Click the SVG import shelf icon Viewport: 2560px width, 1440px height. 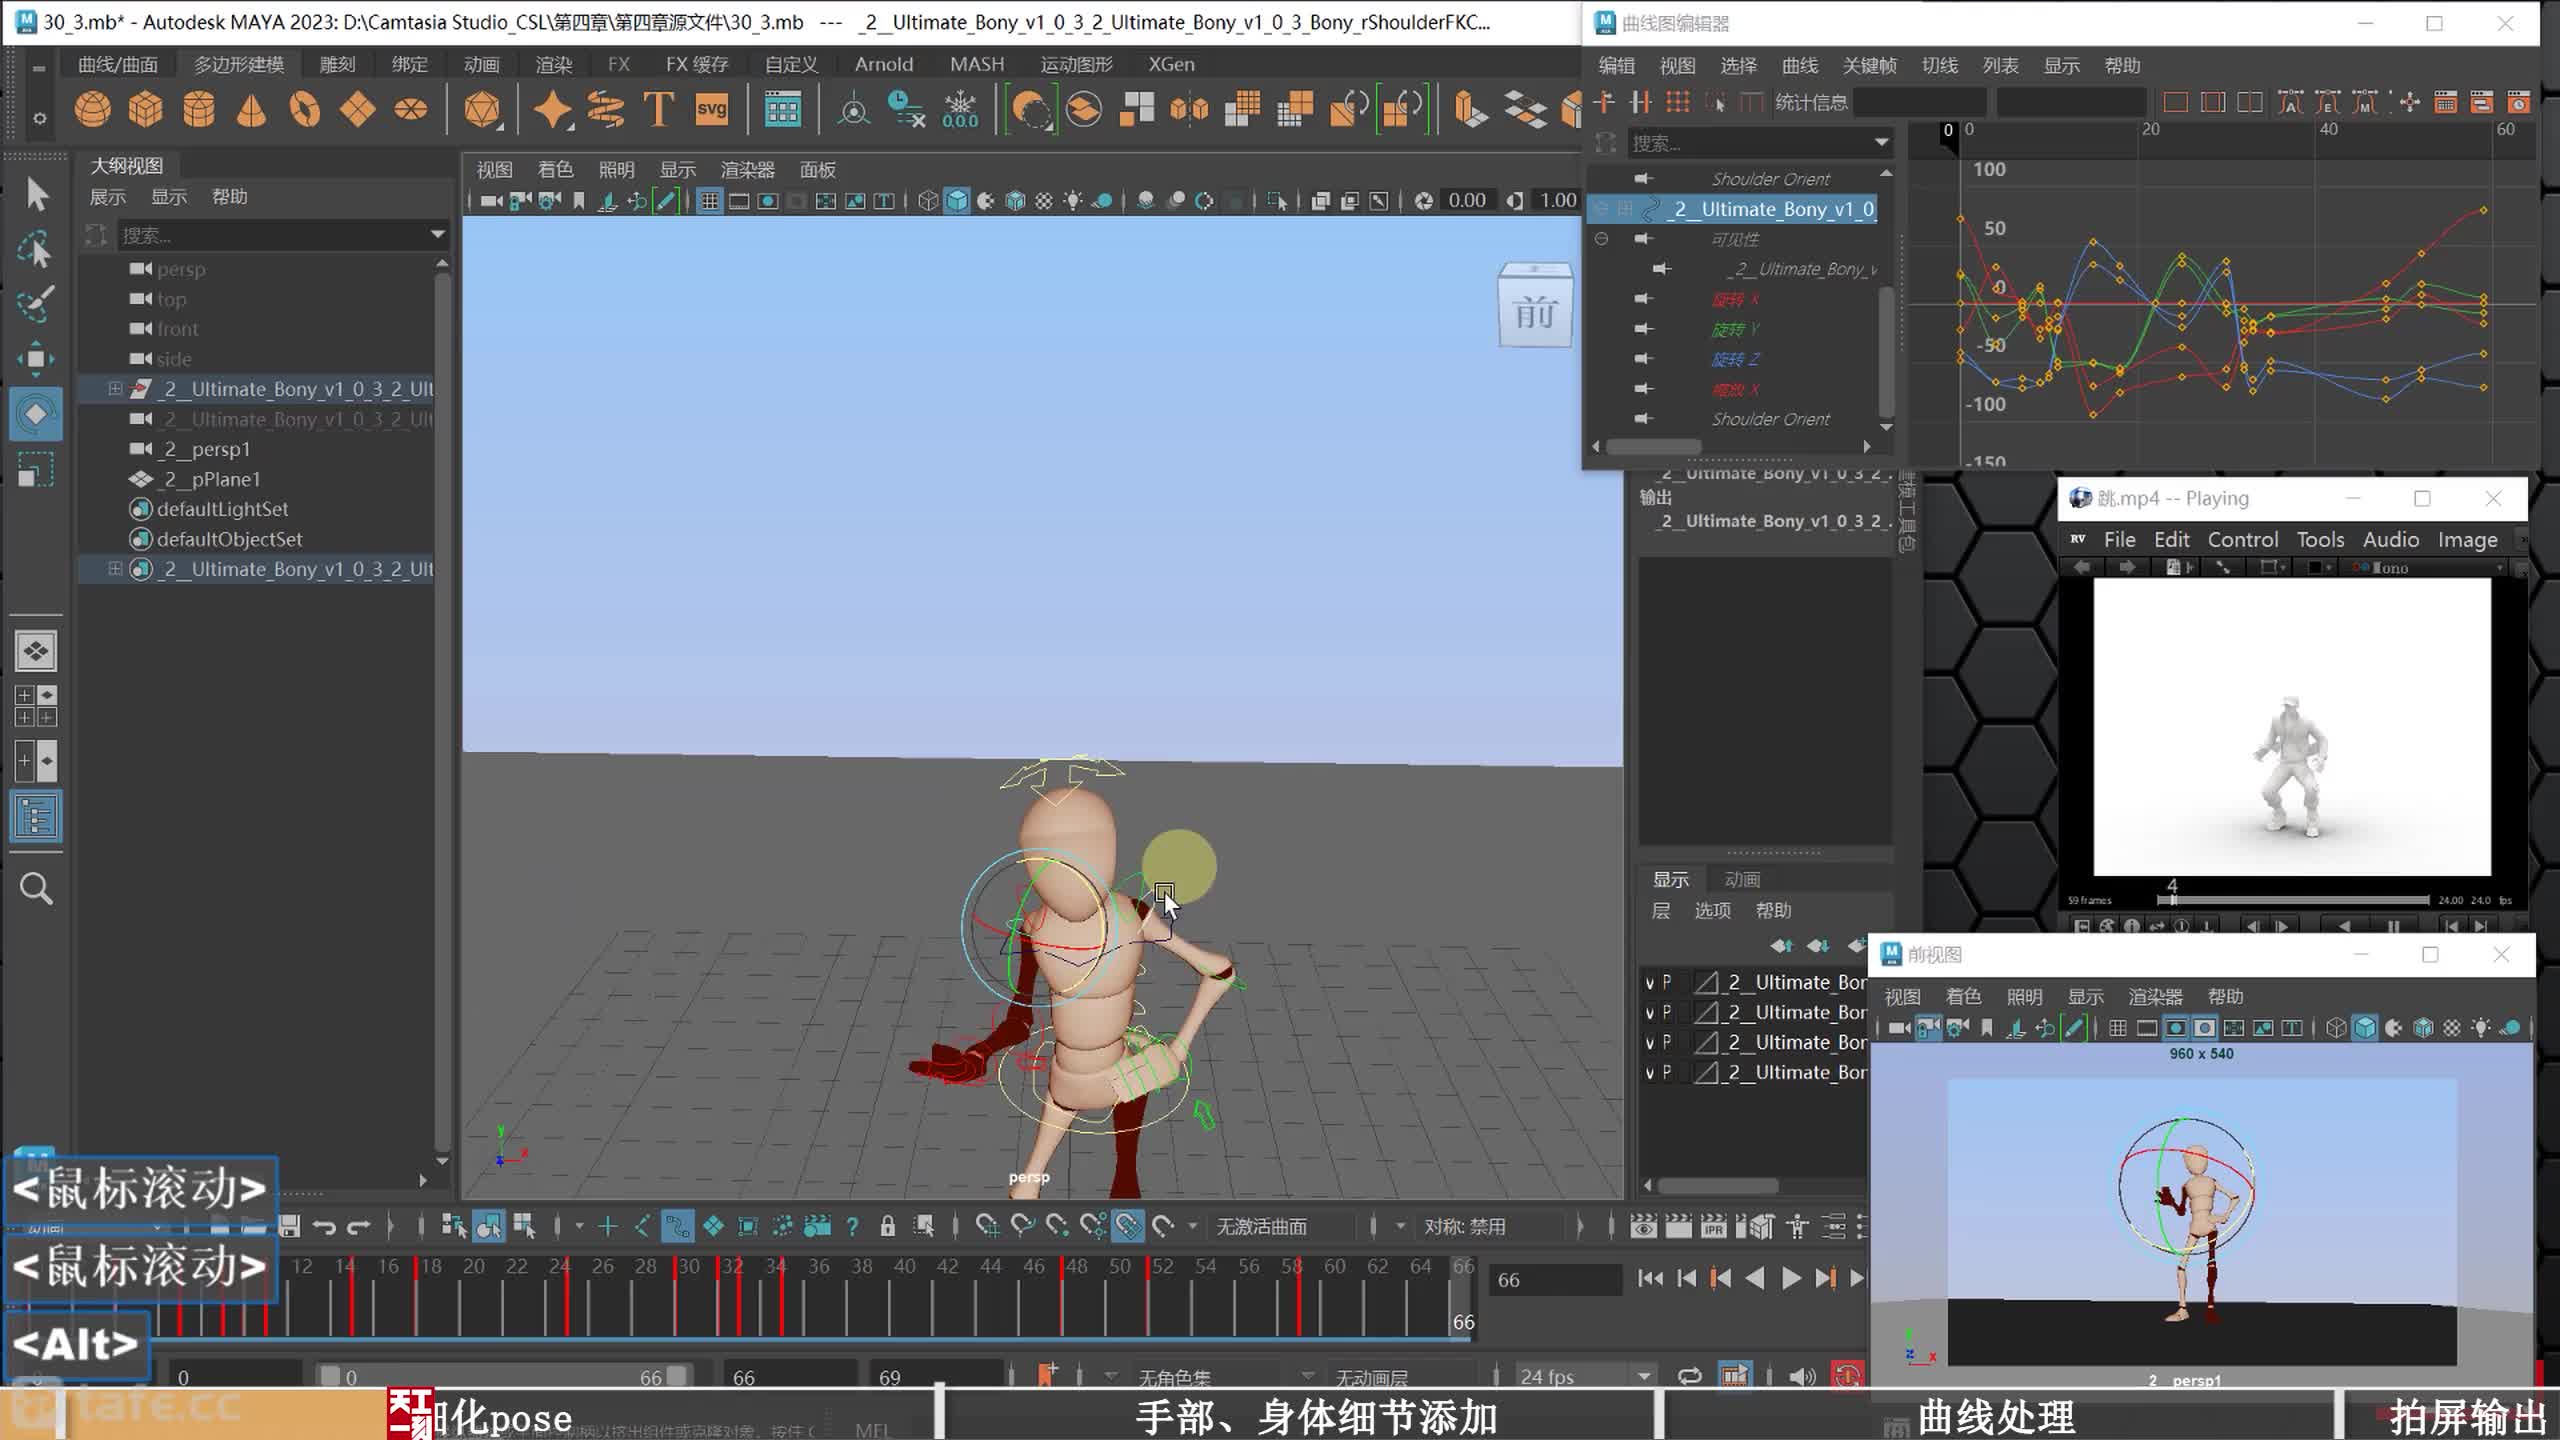tap(712, 109)
